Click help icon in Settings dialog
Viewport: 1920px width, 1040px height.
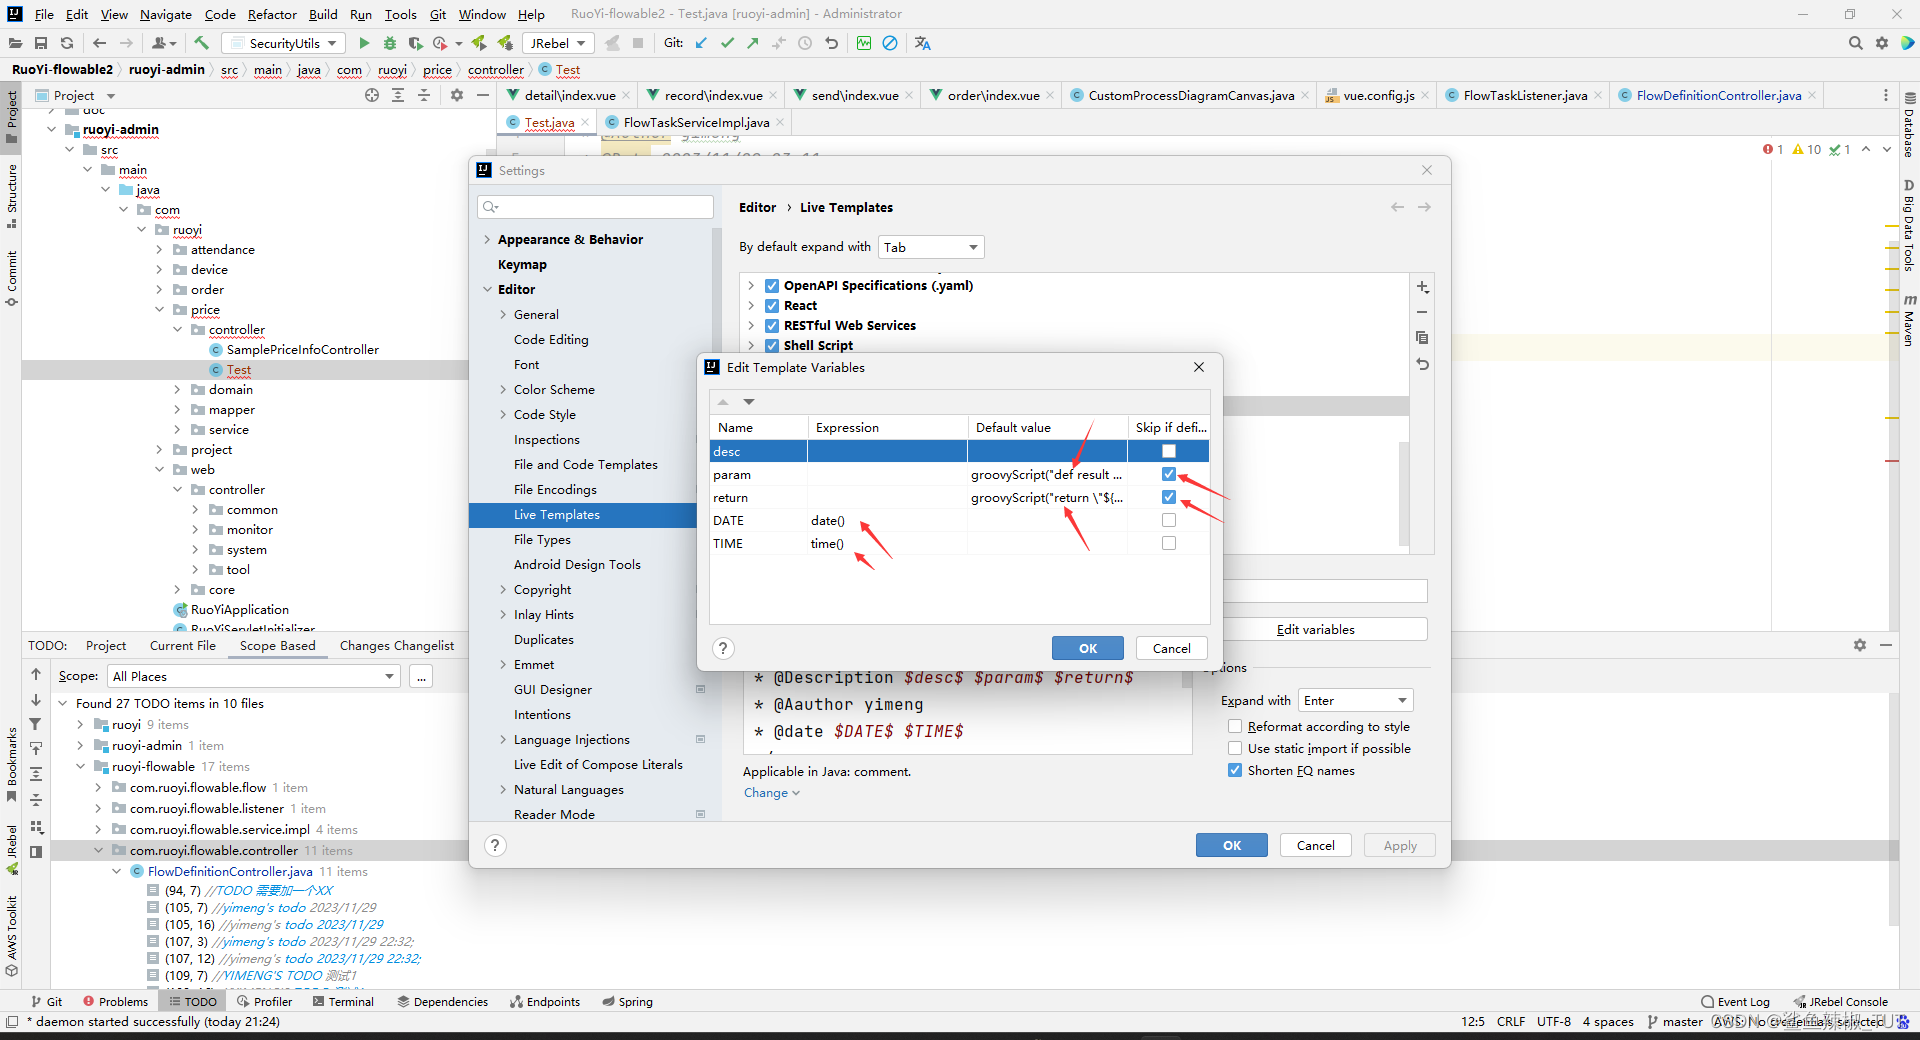pyautogui.click(x=495, y=845)
